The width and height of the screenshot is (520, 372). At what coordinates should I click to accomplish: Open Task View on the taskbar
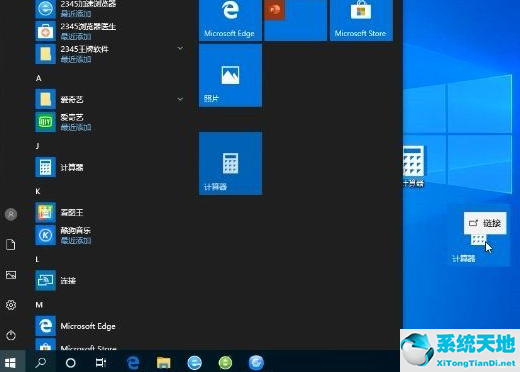click(101, 363)
